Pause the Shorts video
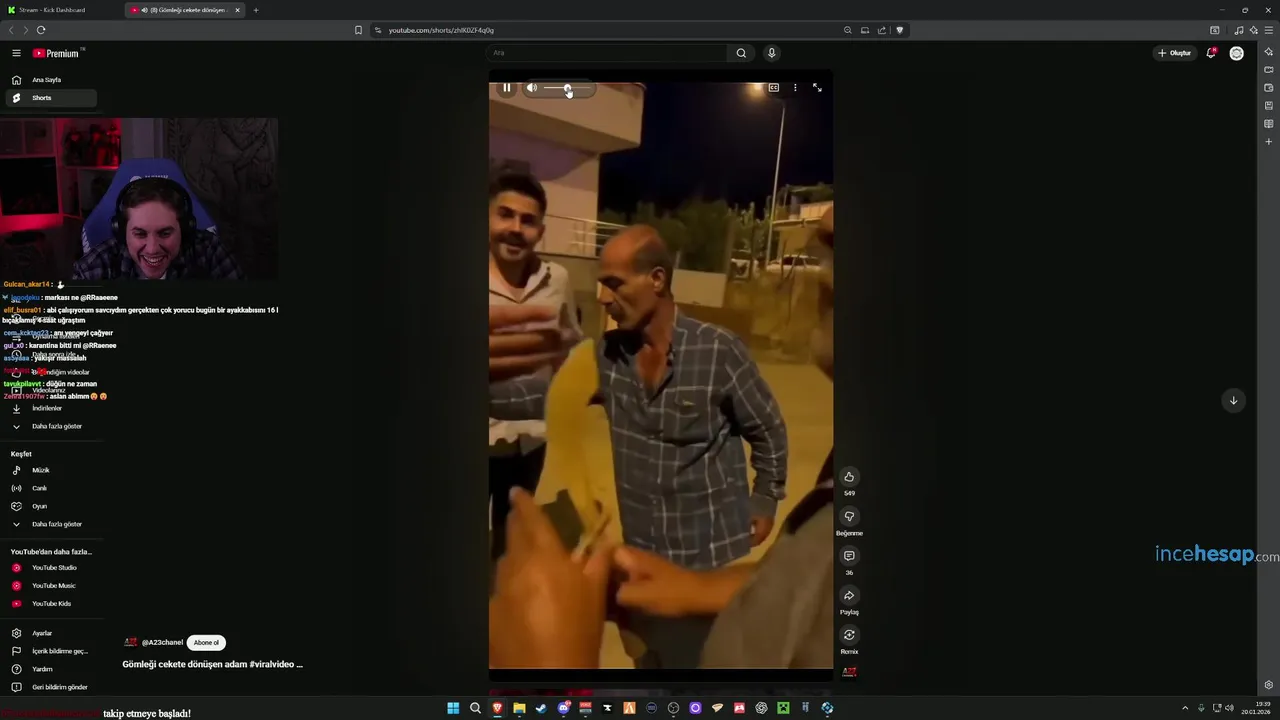1280x720 pixels. click(507, 88)
